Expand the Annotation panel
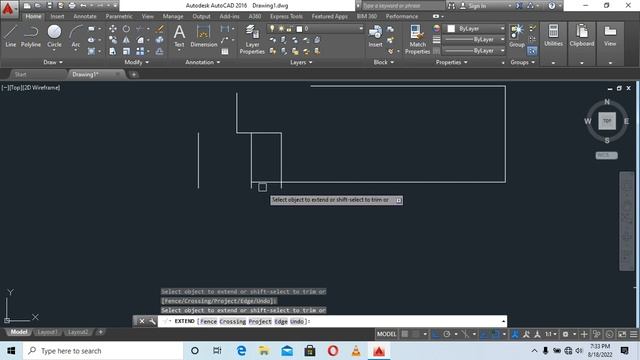This screenshot has width=640, height=360. [x=203, y=62]
